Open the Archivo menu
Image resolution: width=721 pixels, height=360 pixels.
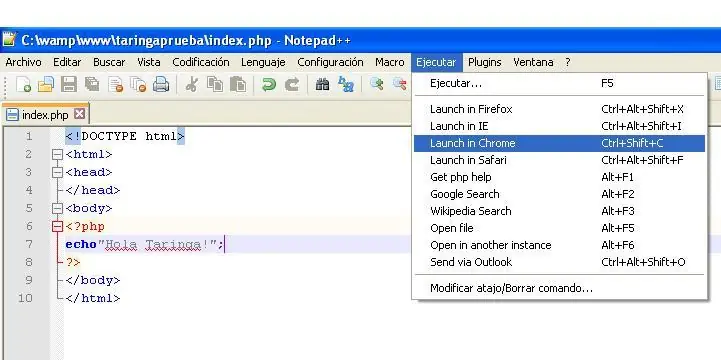[x=23, y=63]
